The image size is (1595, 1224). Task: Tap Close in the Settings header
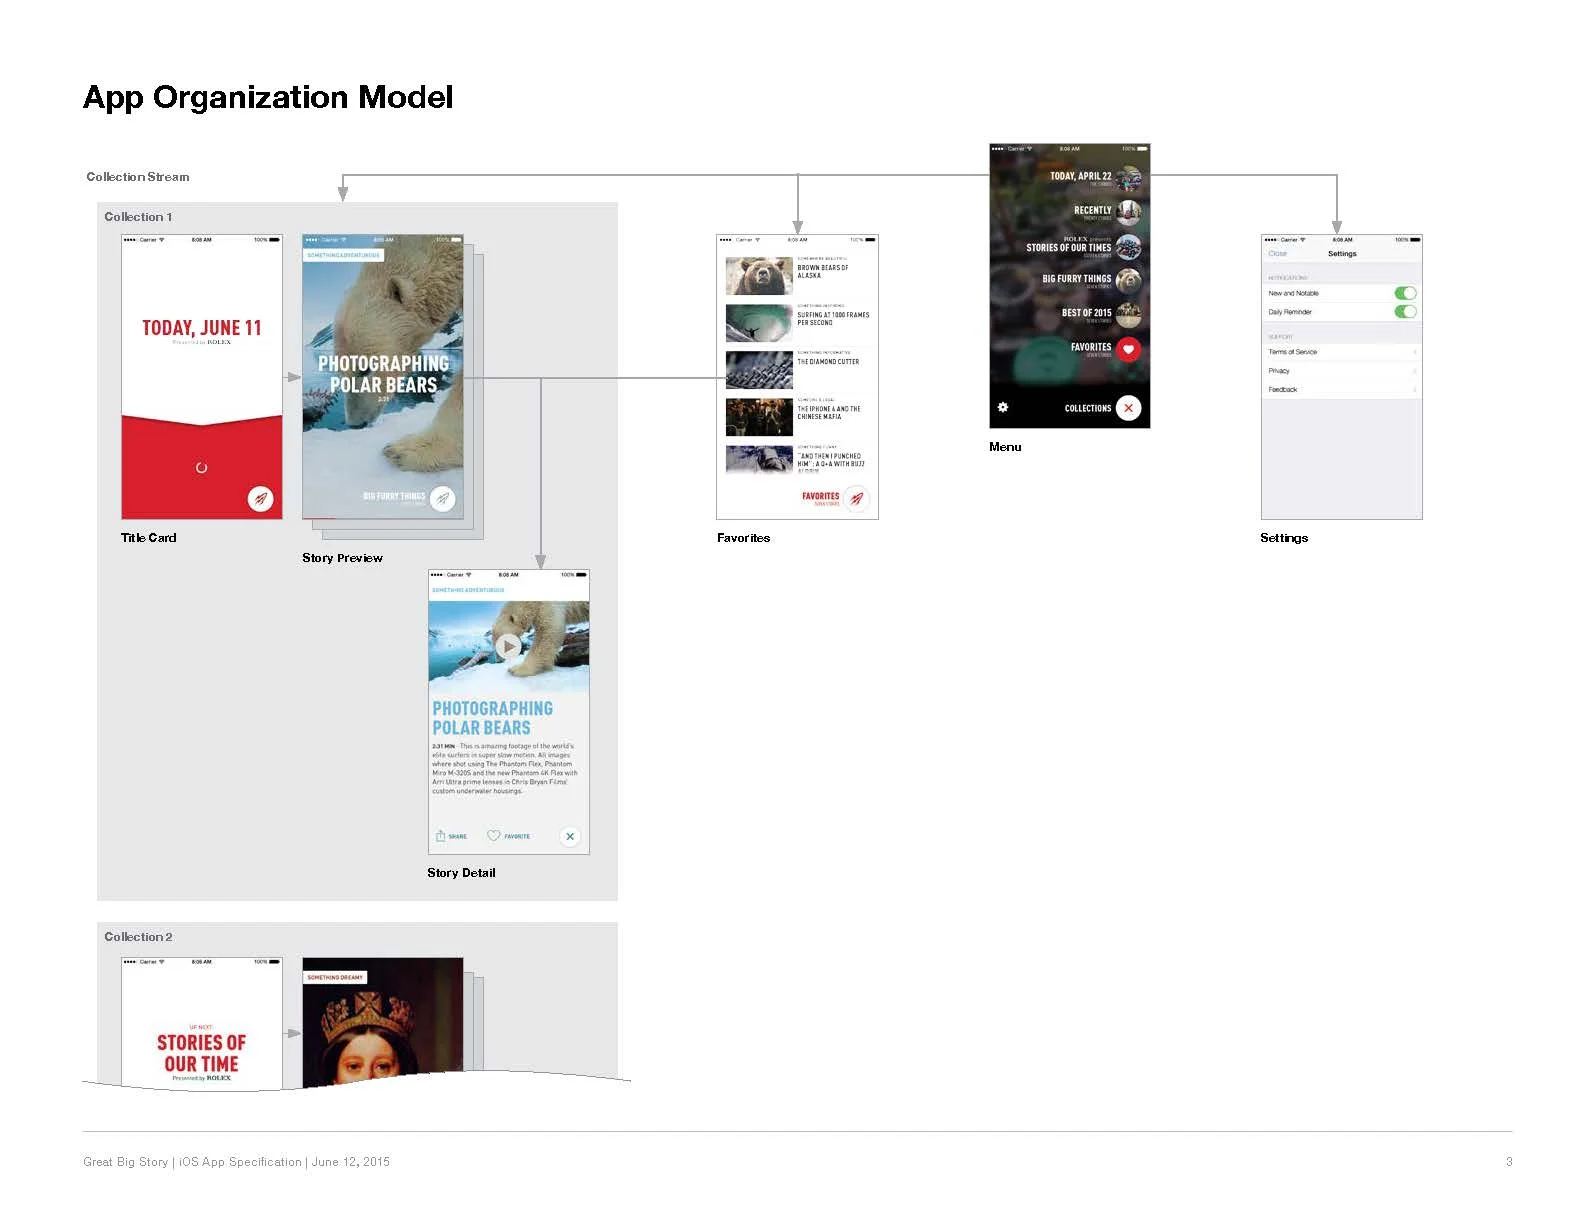1277,254
